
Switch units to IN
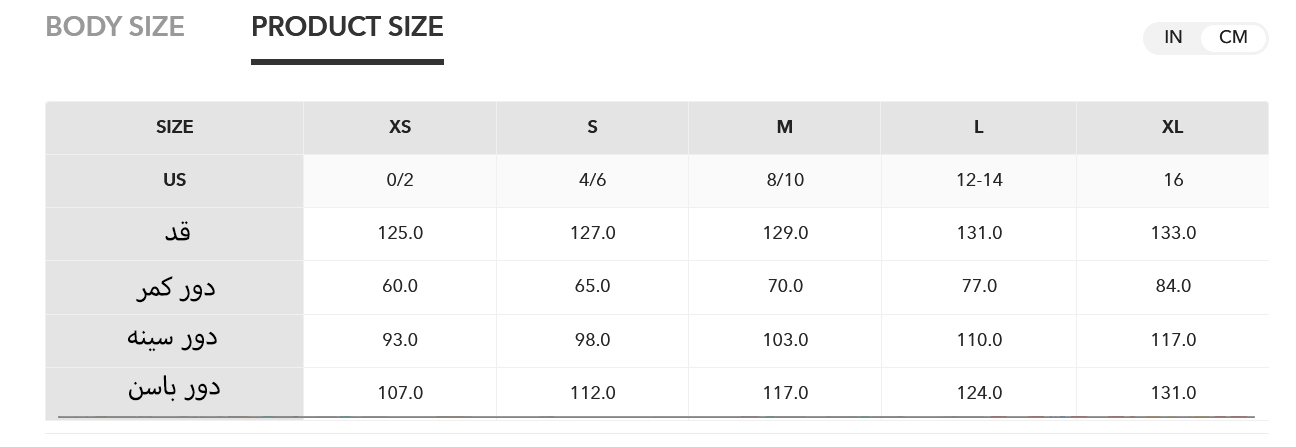pyautogui.click(x=1173, y=37)
